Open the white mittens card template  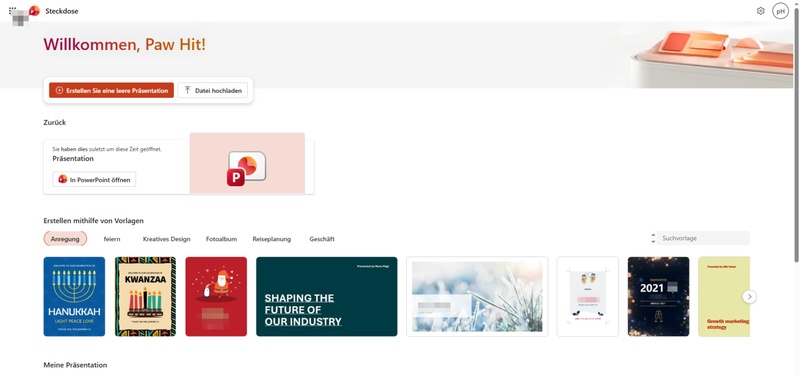click(588, 296)
